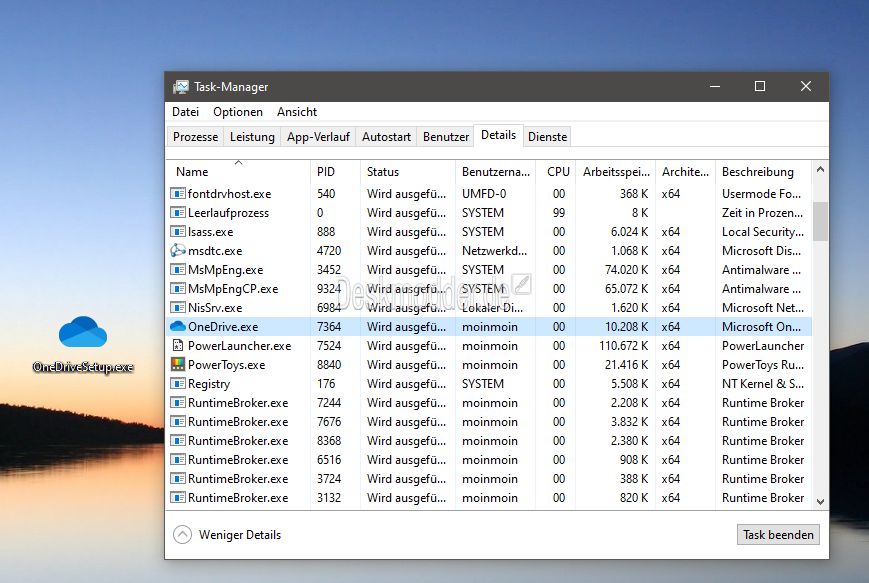Select the MsMpEngCP.exe process icon
Viewport: 869px width, 583px height.
(177, 289)
